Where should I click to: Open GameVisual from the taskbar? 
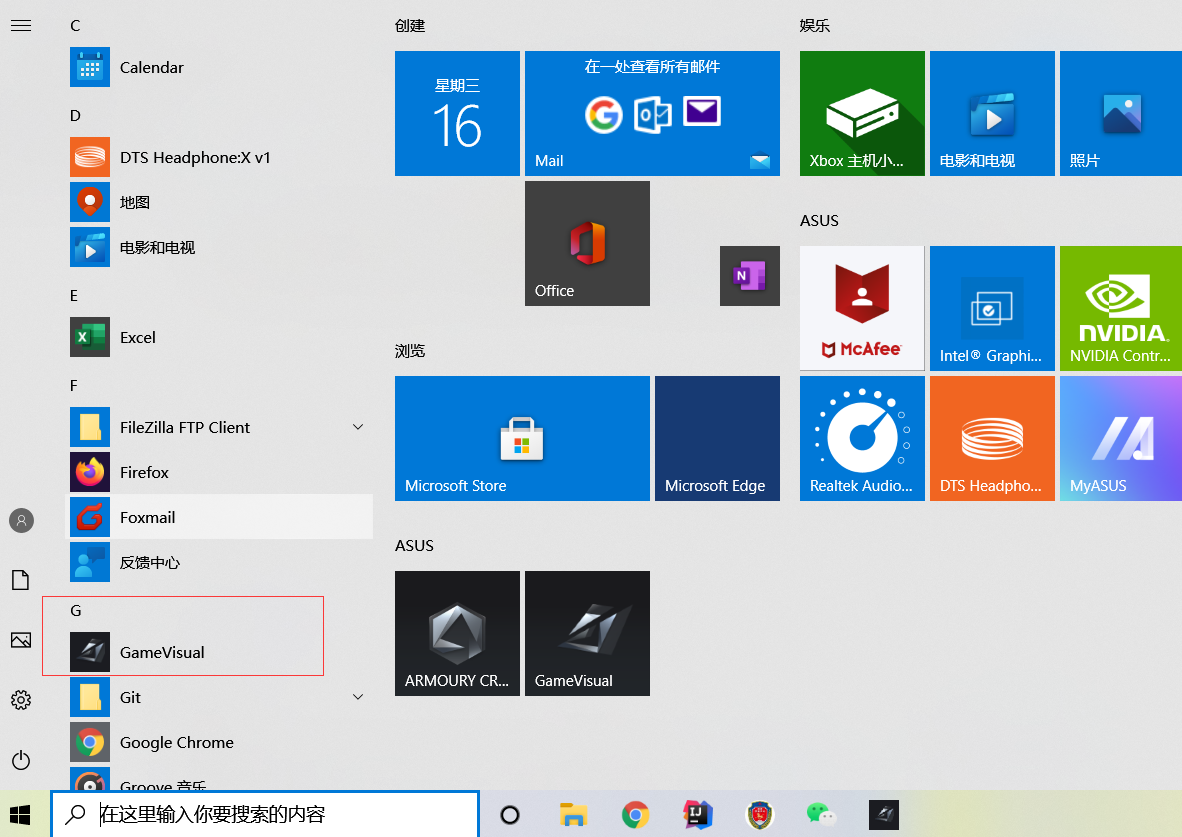coord(884,814)
